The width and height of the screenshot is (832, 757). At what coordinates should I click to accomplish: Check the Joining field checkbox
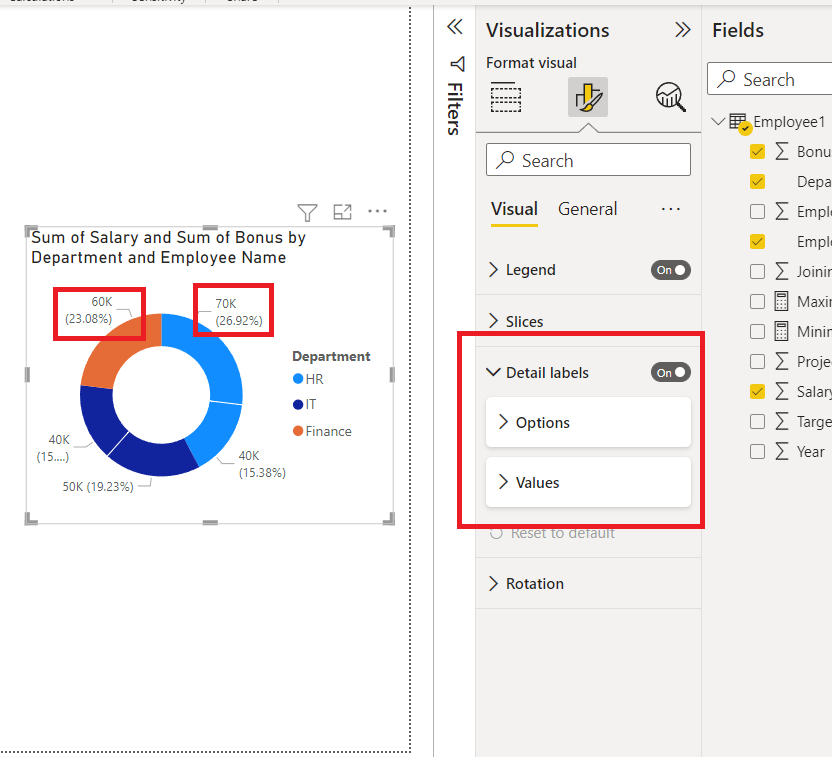757,272
